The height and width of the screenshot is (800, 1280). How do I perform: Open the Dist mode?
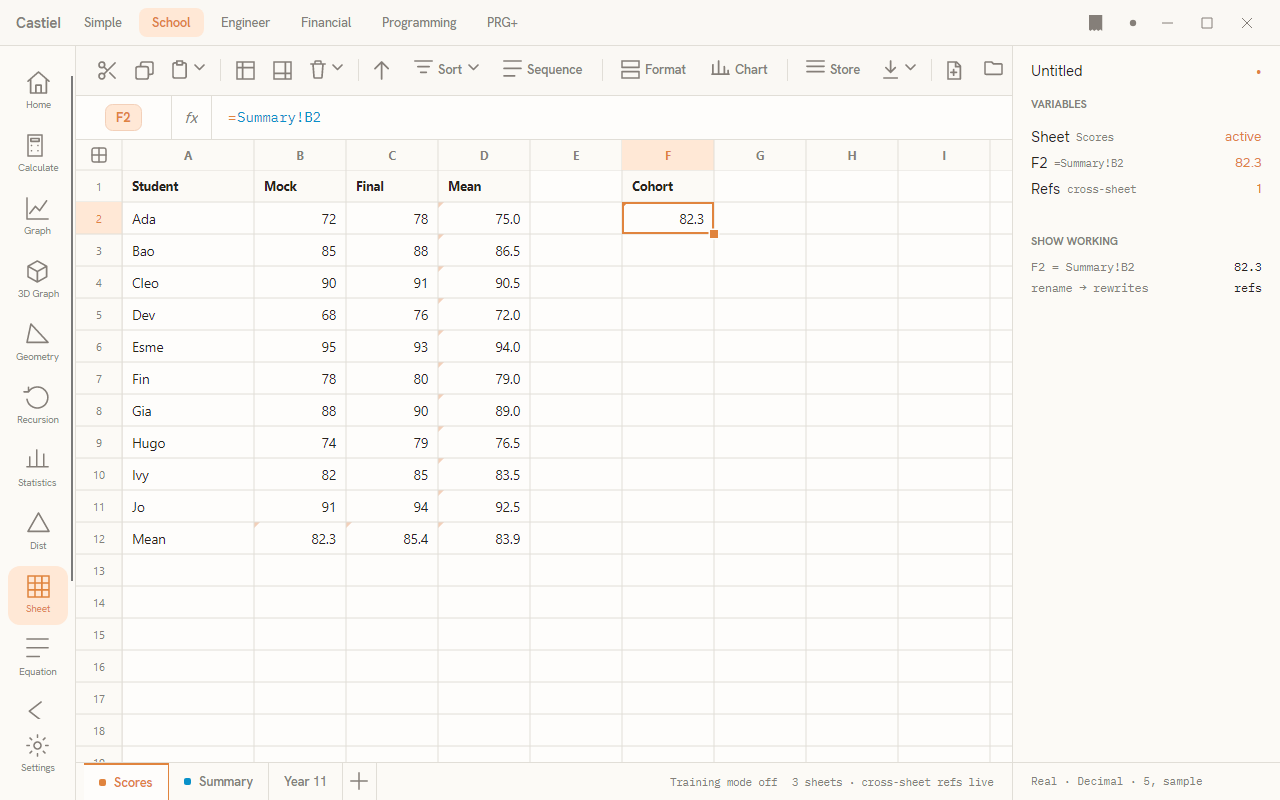tap(38, 531)
